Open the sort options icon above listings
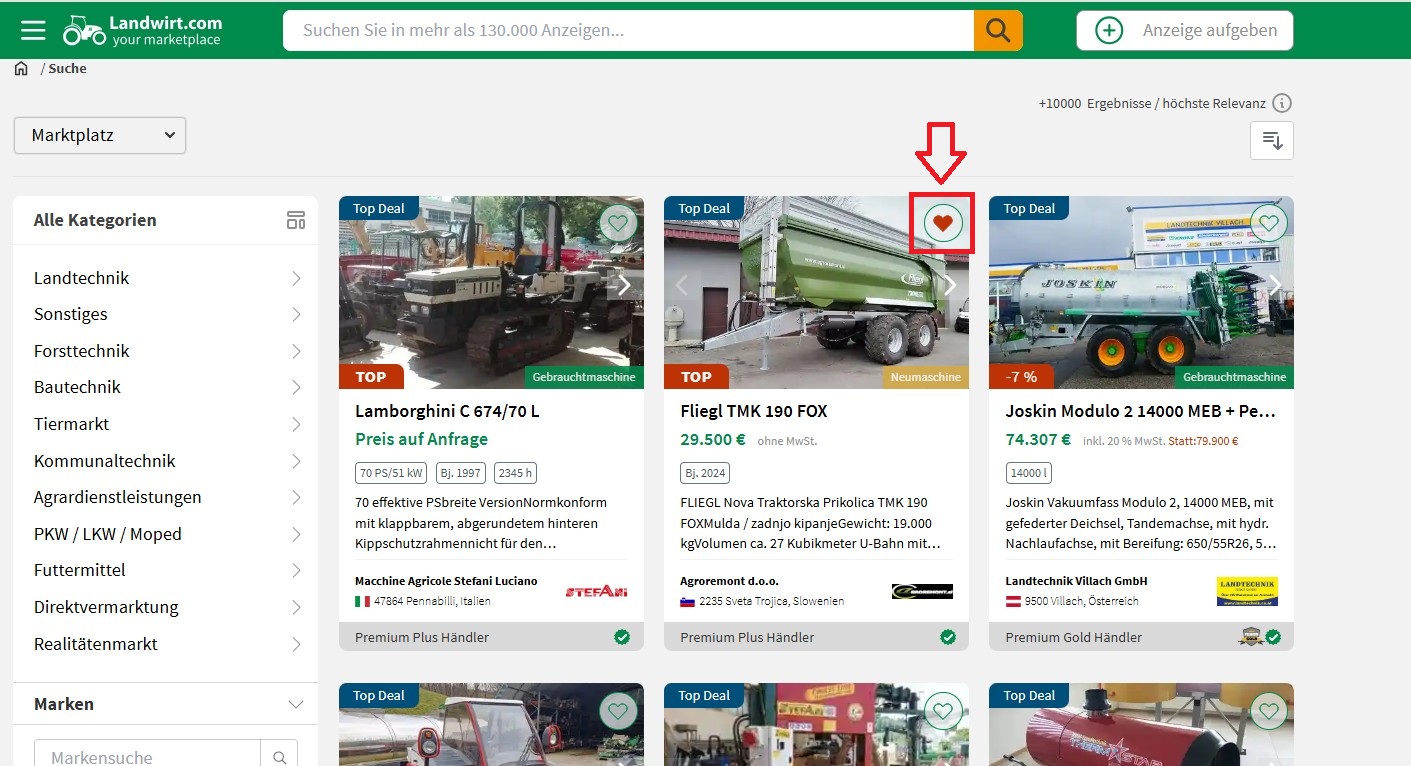Image resolution: width=1411 pixels, height=766 pixels. pyautogui.click(x=1271, y=140)
